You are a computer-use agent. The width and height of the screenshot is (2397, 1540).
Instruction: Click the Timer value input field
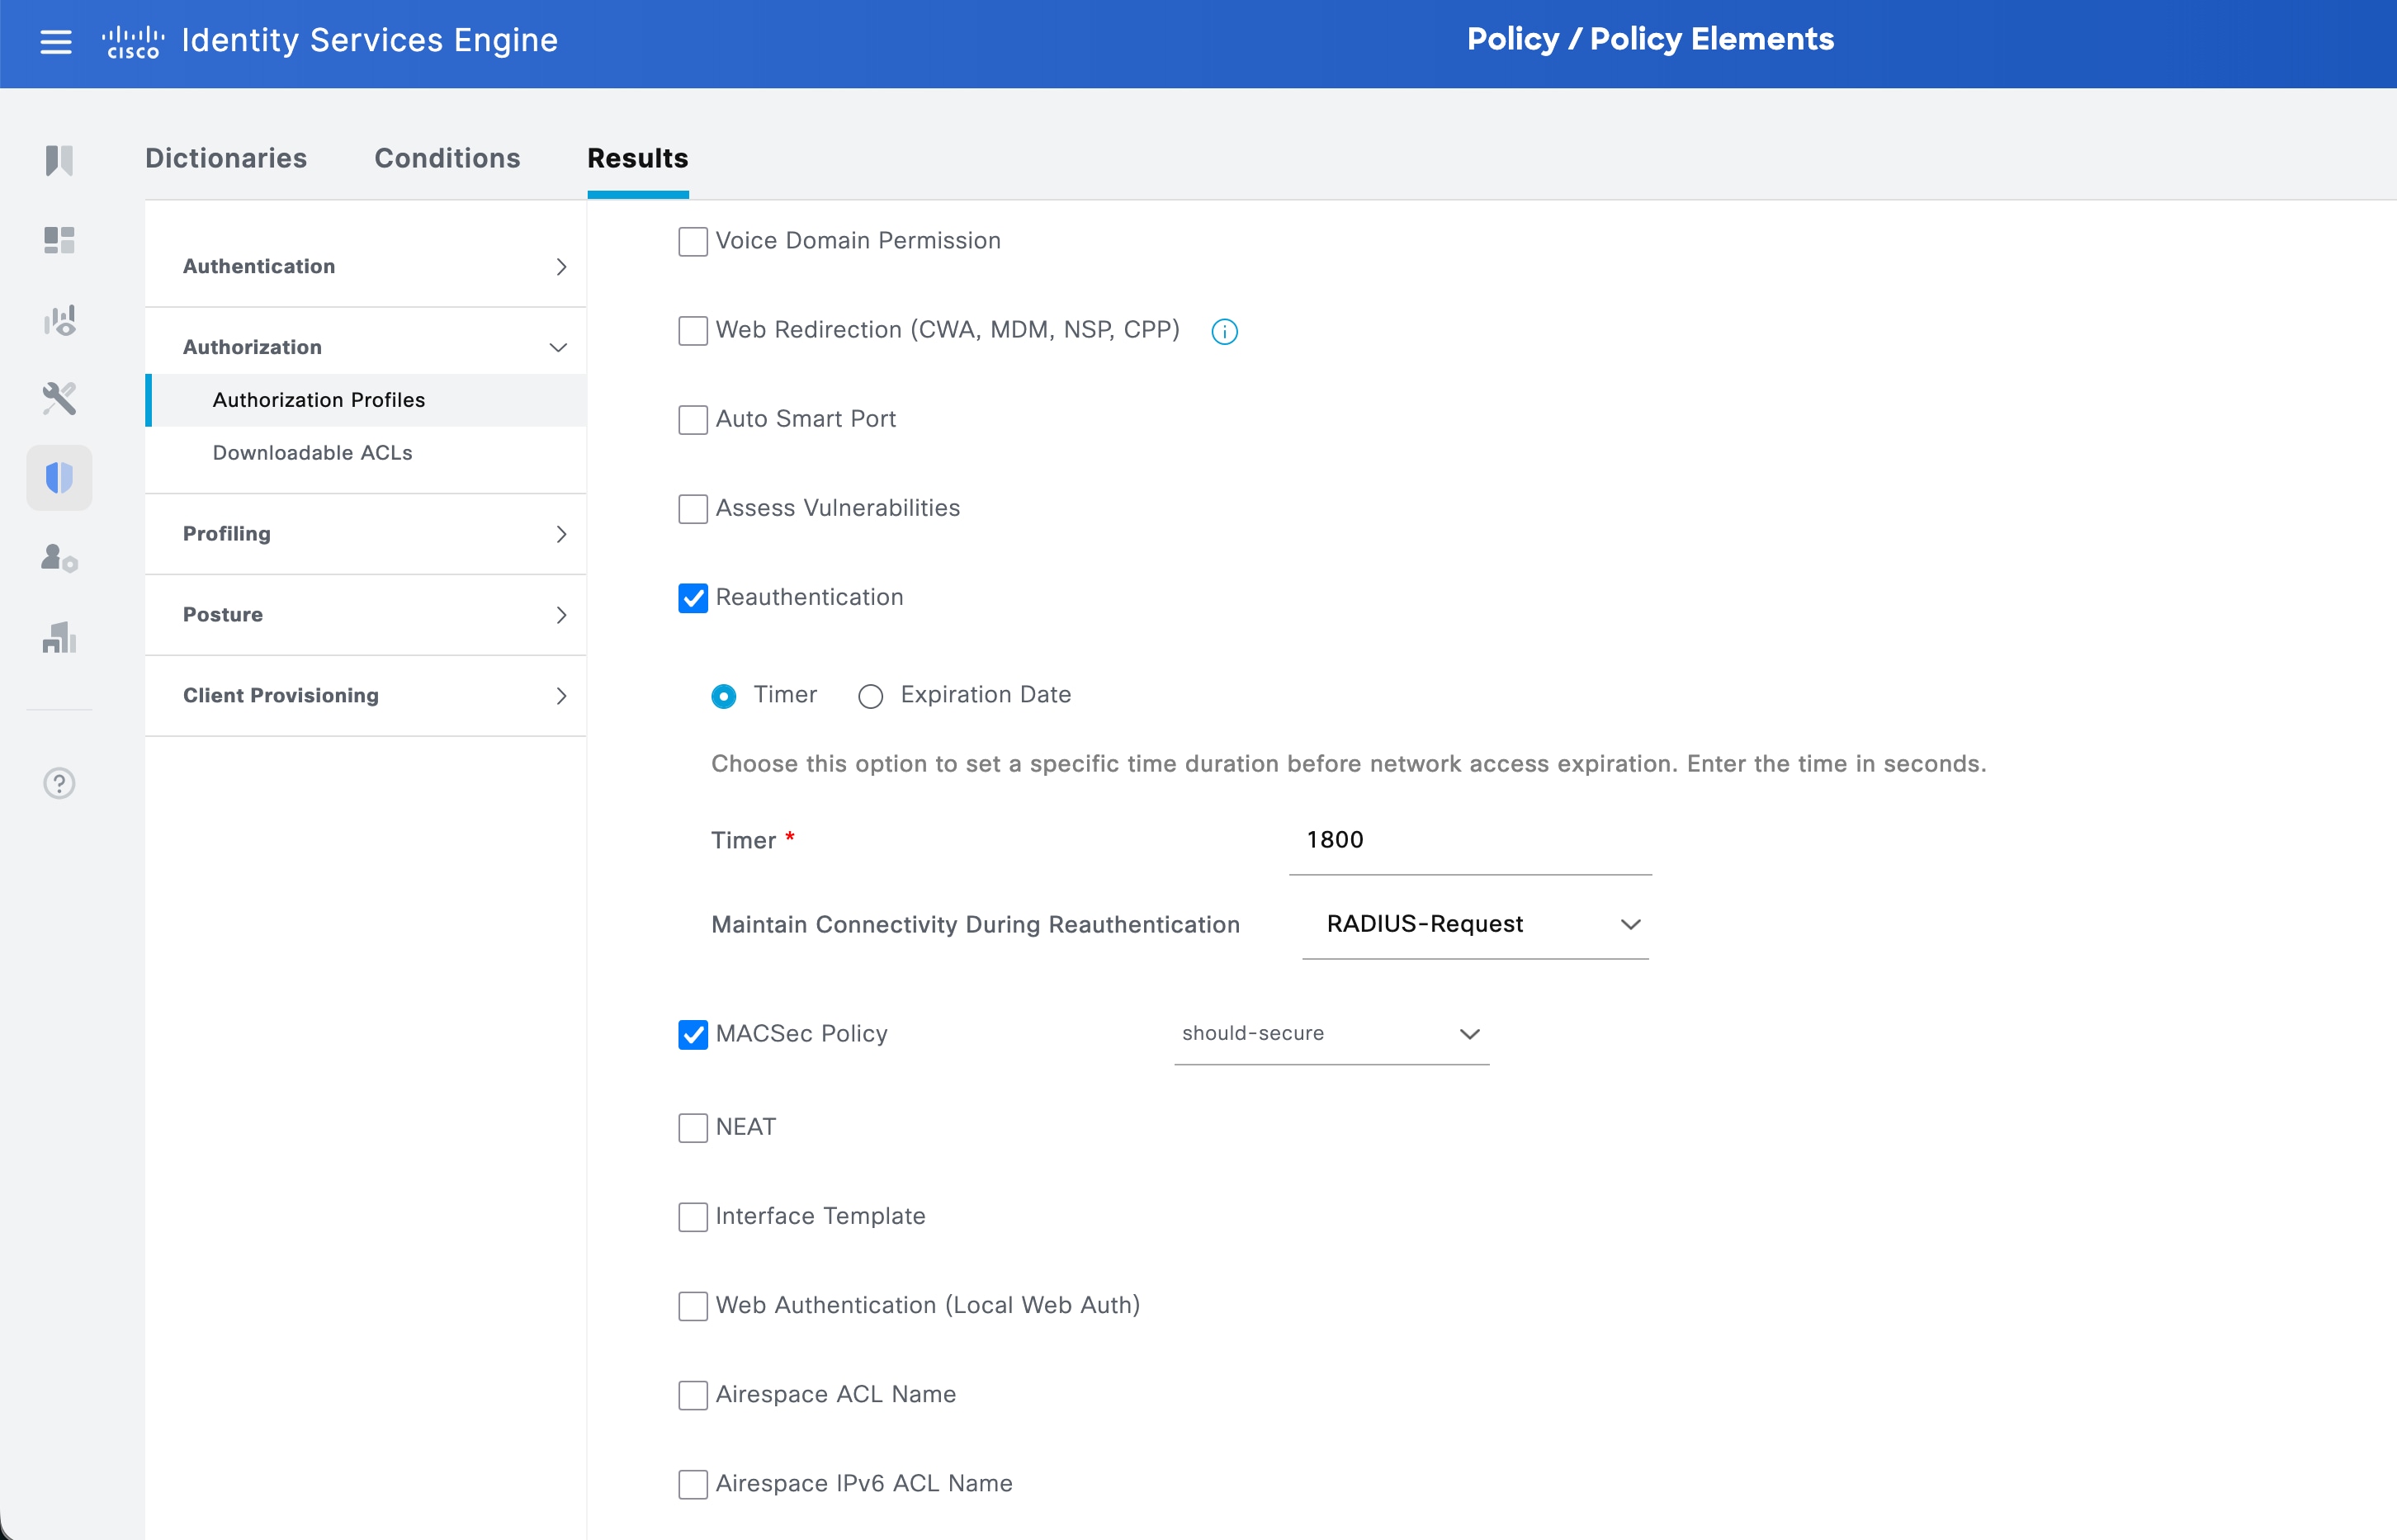click(x=1468, y=840)
